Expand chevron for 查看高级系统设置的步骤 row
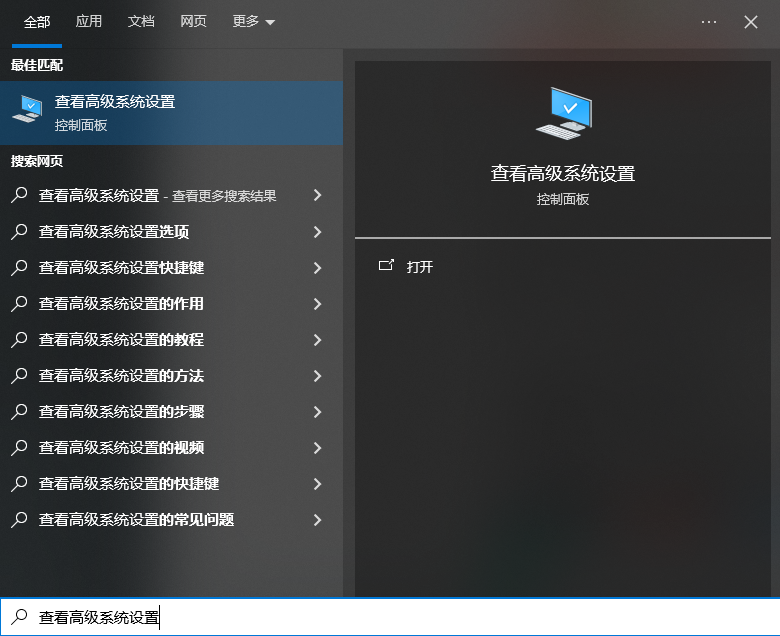The height and width of the screenshot is (636, 780). pyautogui.click(x=317, y=412)
